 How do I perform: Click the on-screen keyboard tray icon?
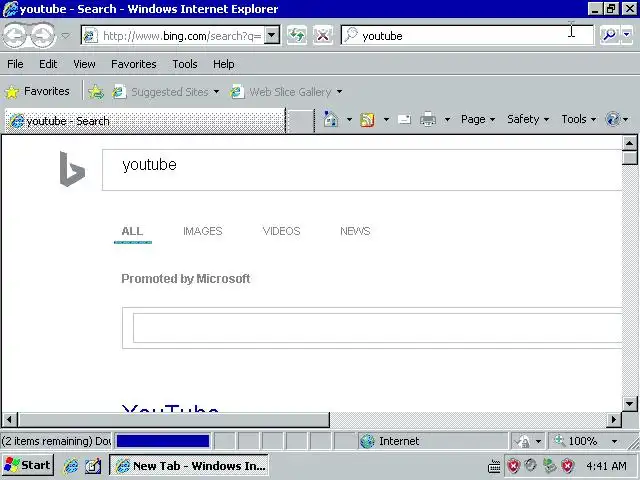point(494,466)
